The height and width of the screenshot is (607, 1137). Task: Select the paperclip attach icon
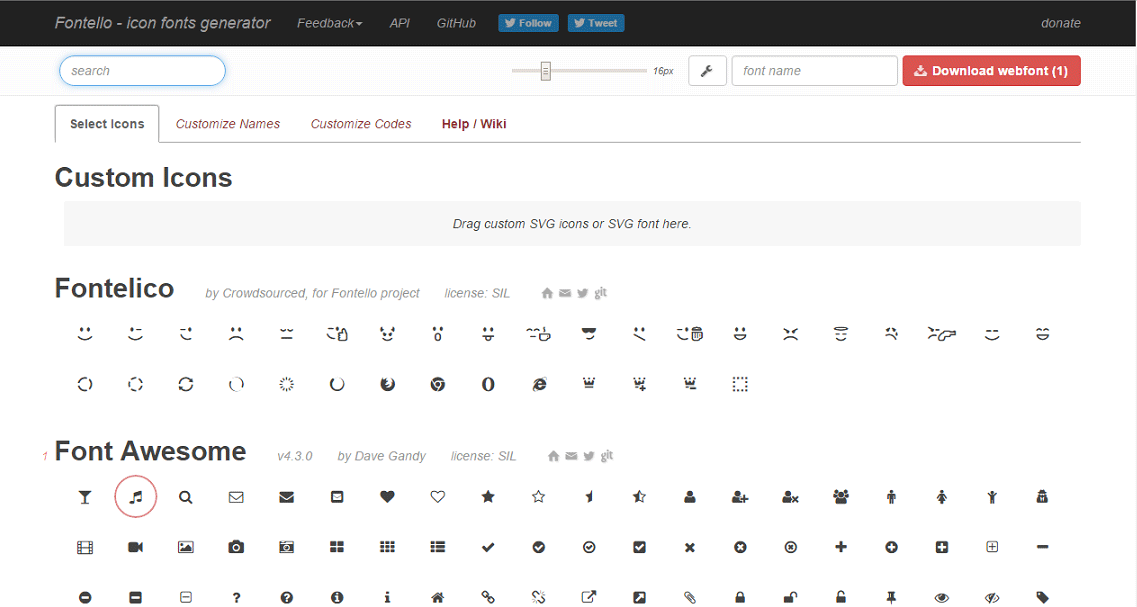tap(690, 598)
